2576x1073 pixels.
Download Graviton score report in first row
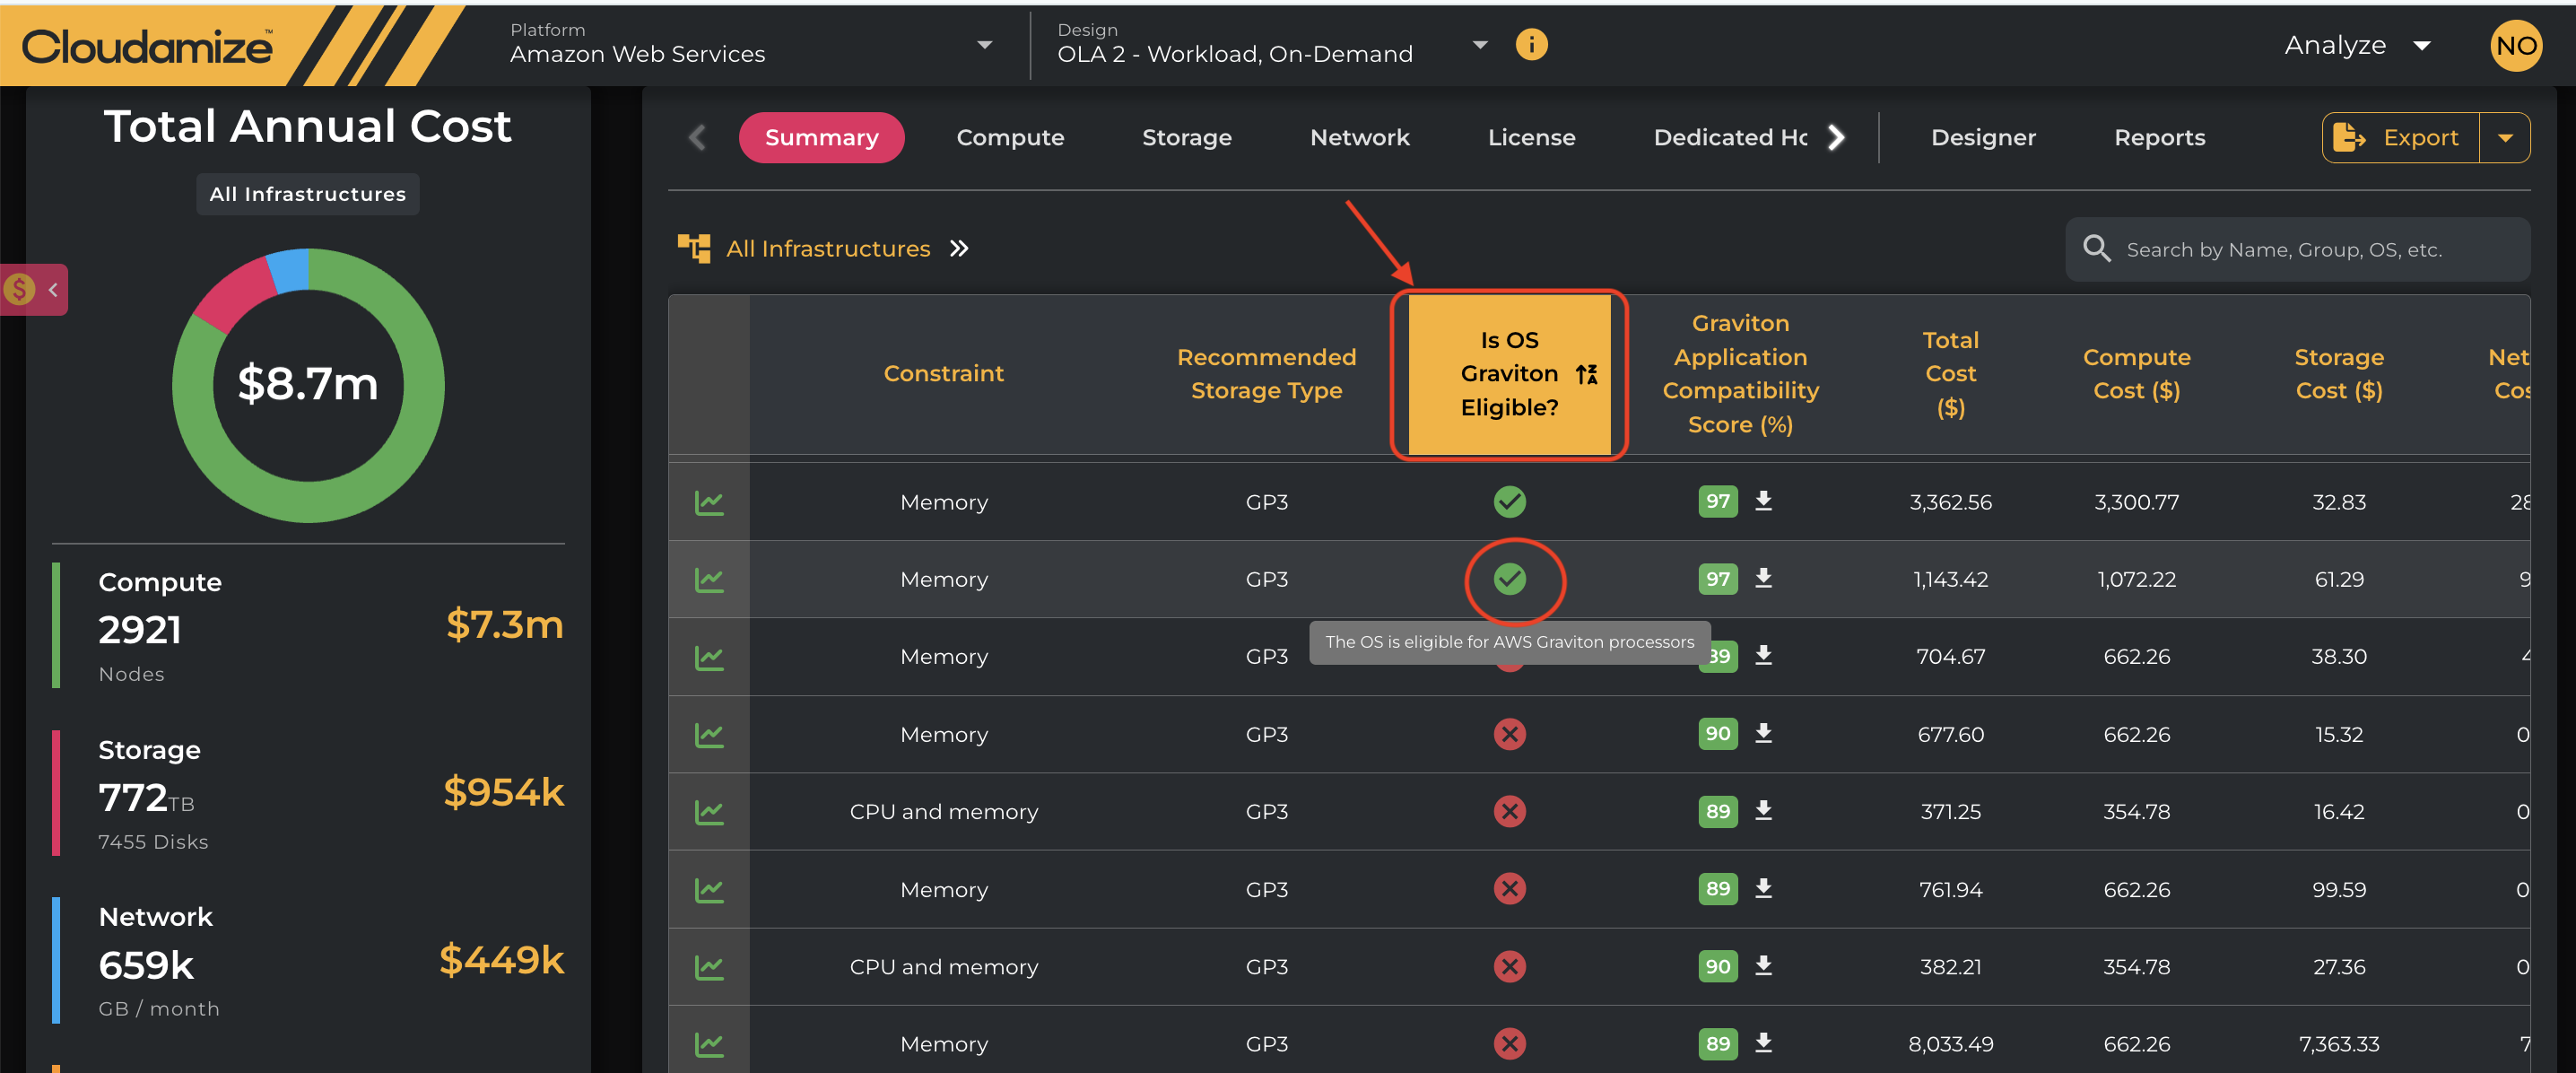(1763, 501)
